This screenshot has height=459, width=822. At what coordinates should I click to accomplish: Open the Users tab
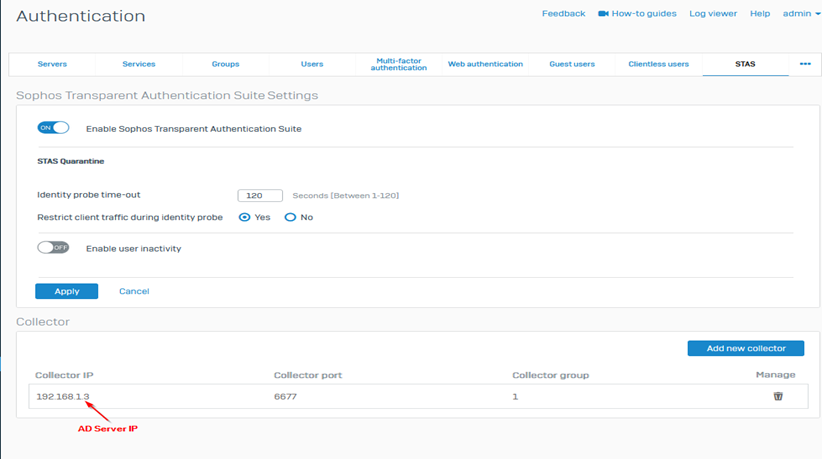(x=312, y=64)
